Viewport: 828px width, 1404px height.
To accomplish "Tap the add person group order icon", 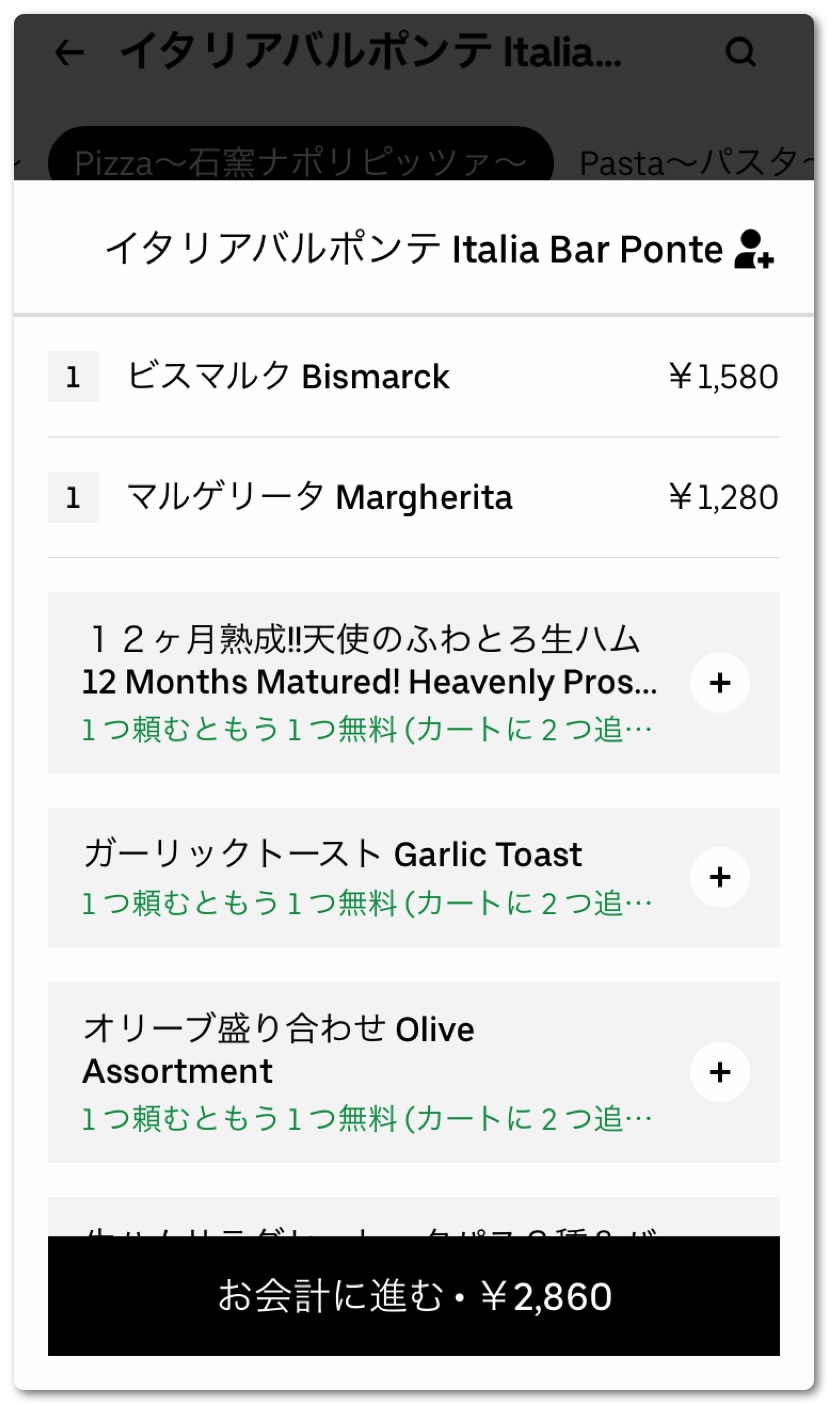I will [x=754, y=249].
